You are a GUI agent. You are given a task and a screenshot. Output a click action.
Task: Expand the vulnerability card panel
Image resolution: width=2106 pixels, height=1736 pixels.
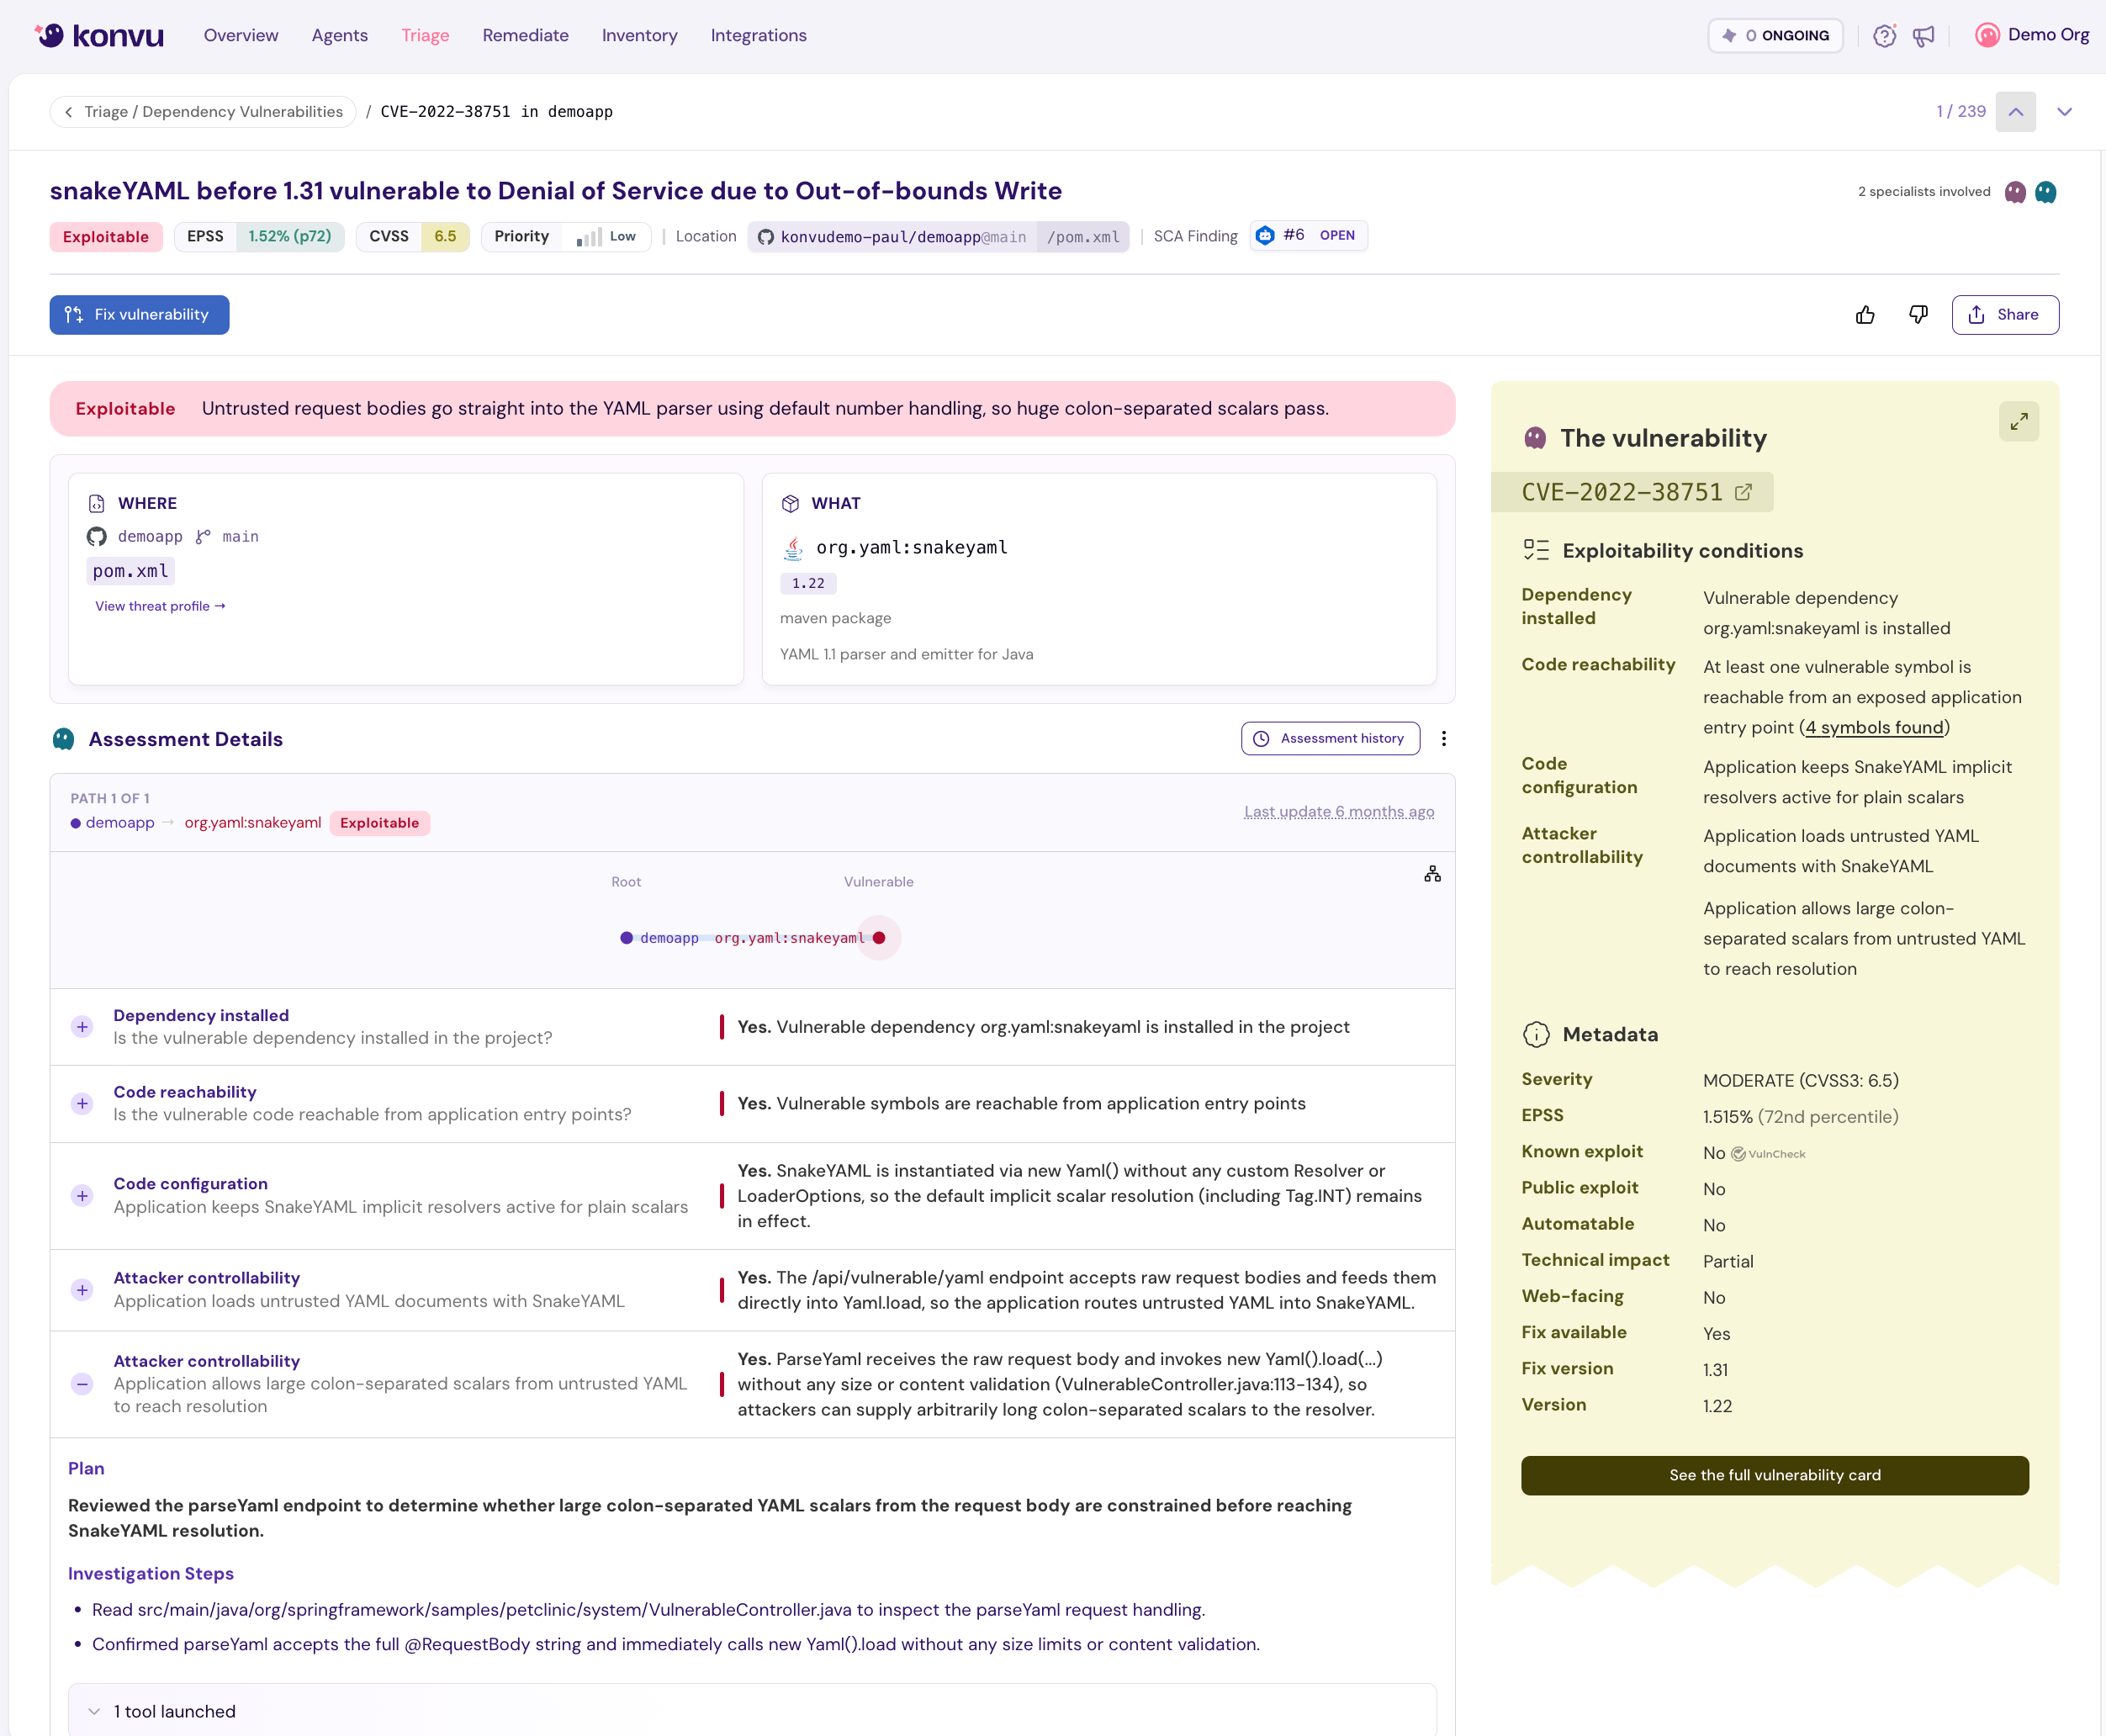(x=2019, y=422)
